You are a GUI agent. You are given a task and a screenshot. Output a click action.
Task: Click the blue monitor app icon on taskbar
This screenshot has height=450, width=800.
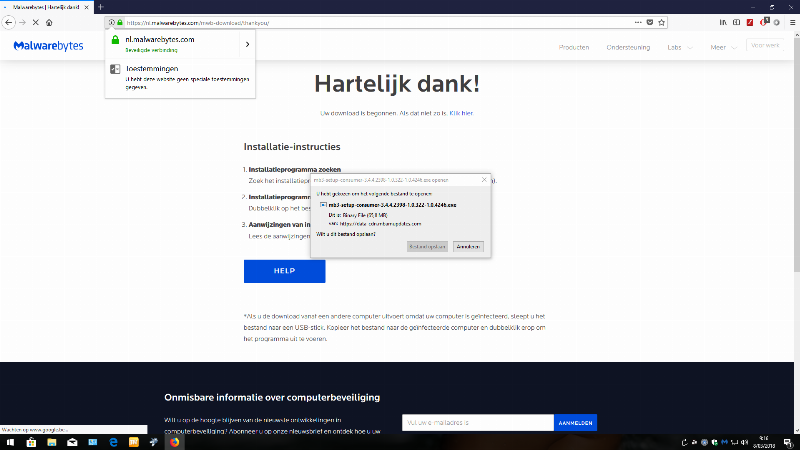(92, 442)
